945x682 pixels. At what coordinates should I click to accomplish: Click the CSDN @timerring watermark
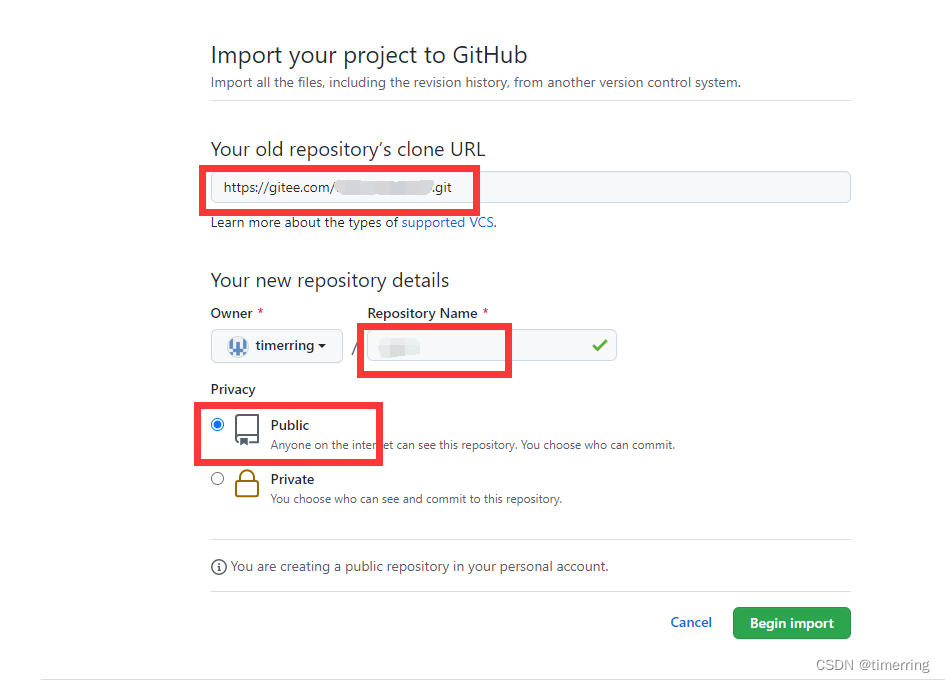872,665
